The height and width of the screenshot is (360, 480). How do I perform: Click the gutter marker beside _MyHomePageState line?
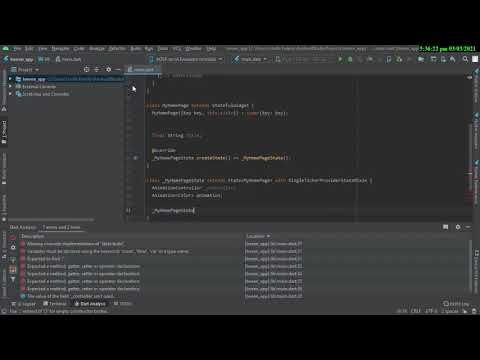click(128, 211)
